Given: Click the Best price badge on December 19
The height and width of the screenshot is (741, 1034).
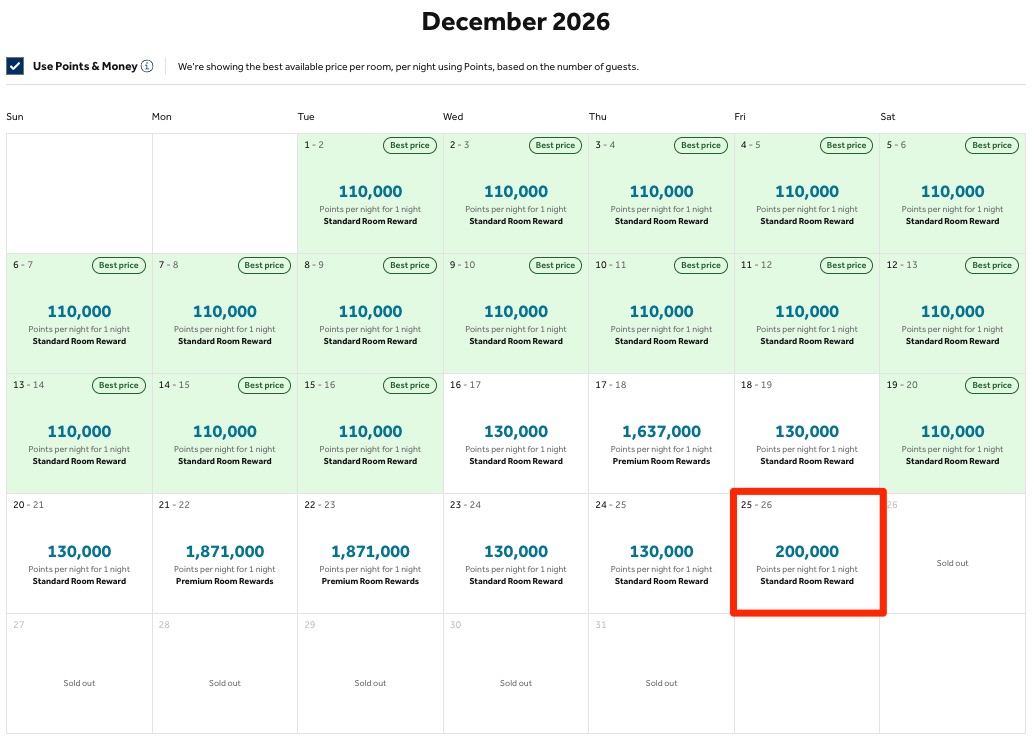Looking at the screenshot, I should click(x=991, y=385).
